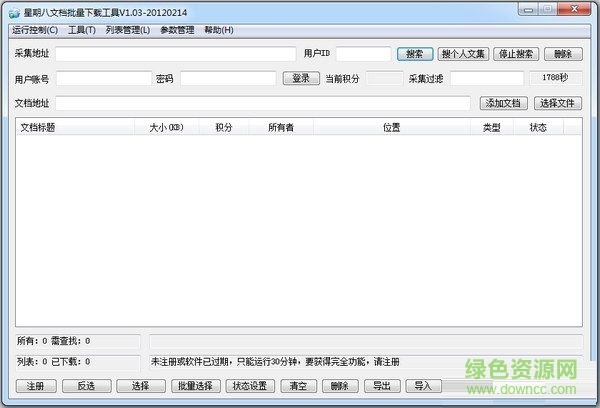Click the 1788秒 countdown text
The width and height of the screenshot is (600, 408).
[x=555, y=78]
